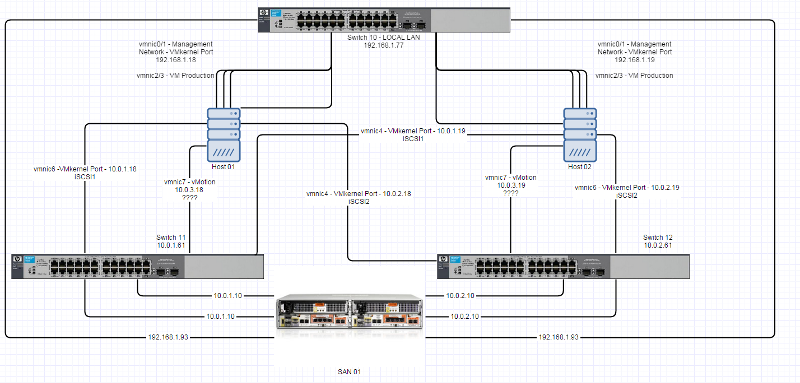
Task: Select the vmnic7 vMotion 10.0.3.18 label
Action: (189, 189)
